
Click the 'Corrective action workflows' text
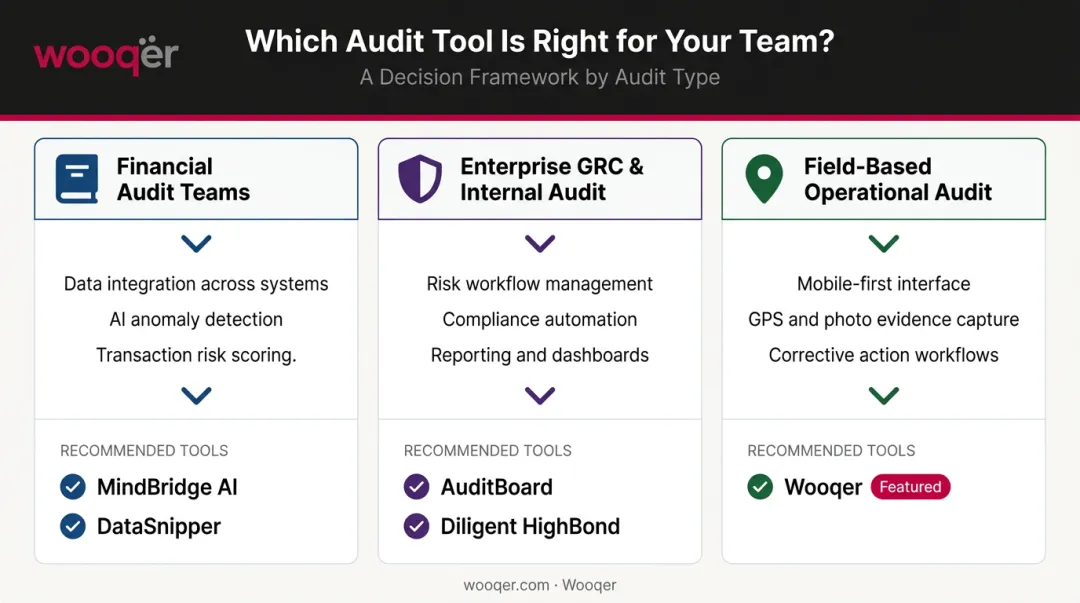tap(884, 355)
